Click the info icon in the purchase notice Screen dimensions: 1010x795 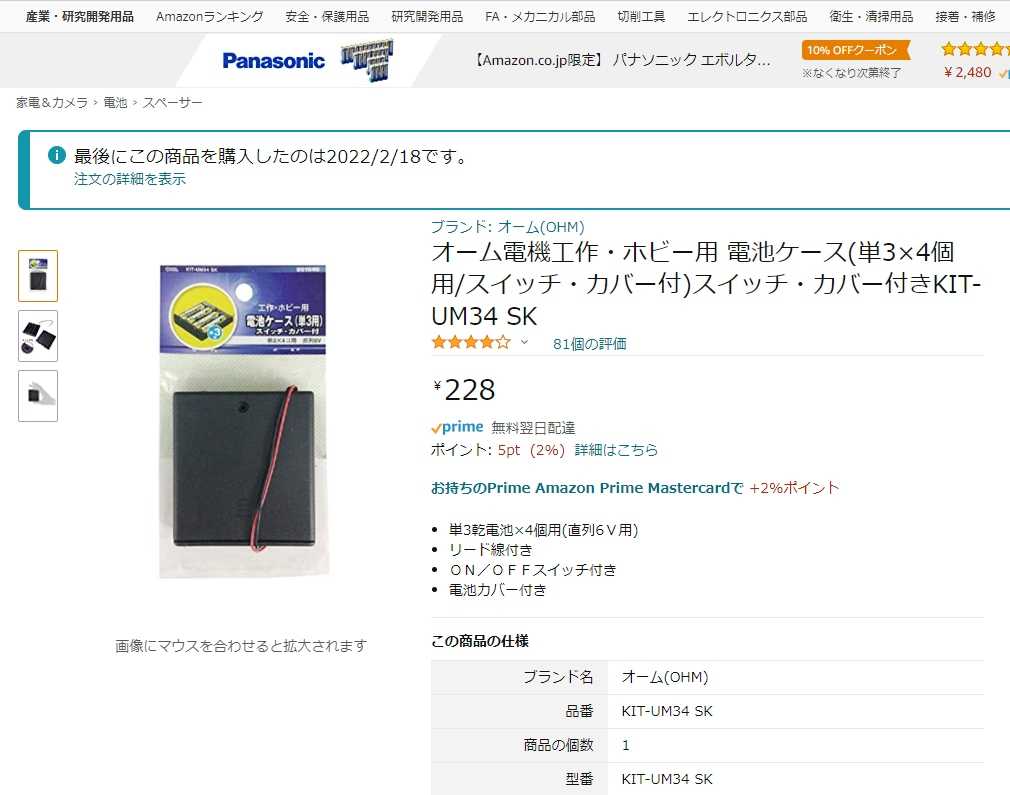pyautogui.click(x=57, y=155)
